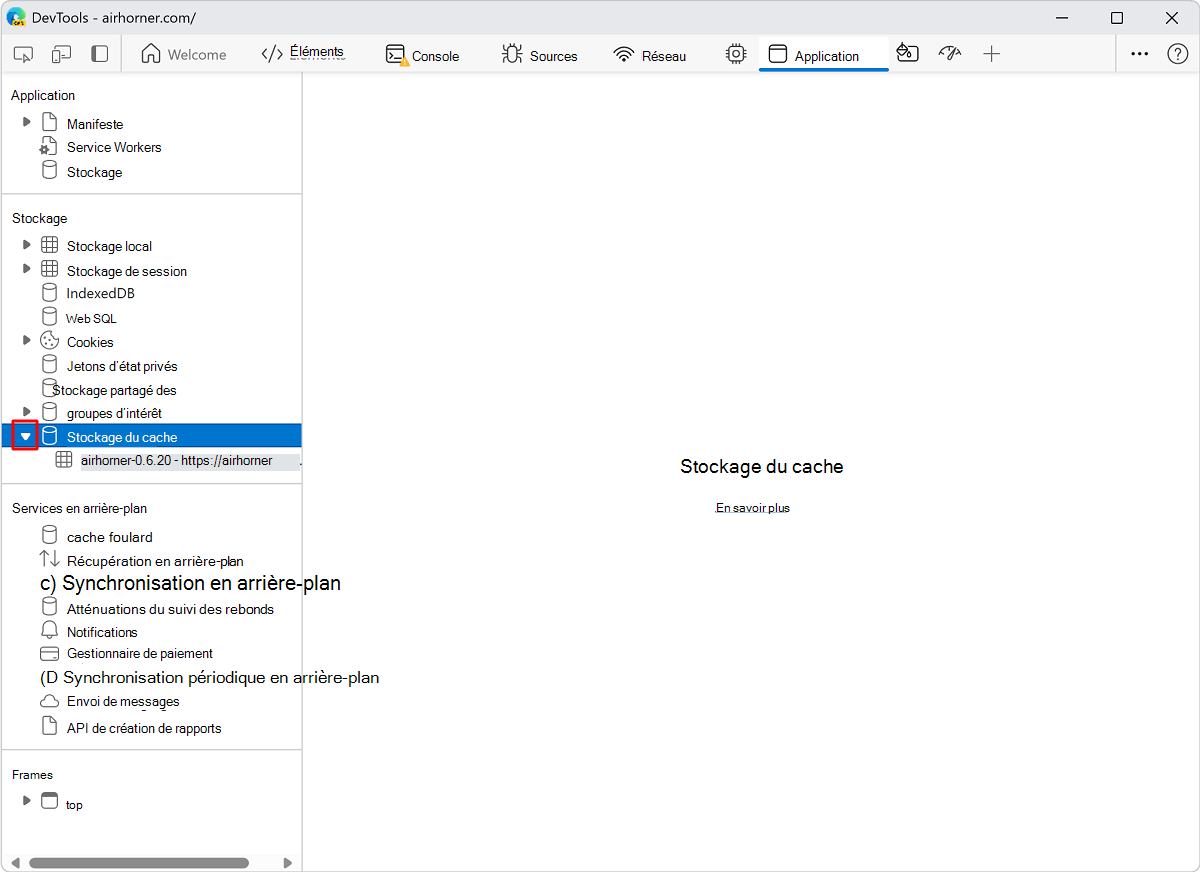Screen dimensions: 1200x872
Task: Open the Welcome tab
Action: [x=184, y=55]
